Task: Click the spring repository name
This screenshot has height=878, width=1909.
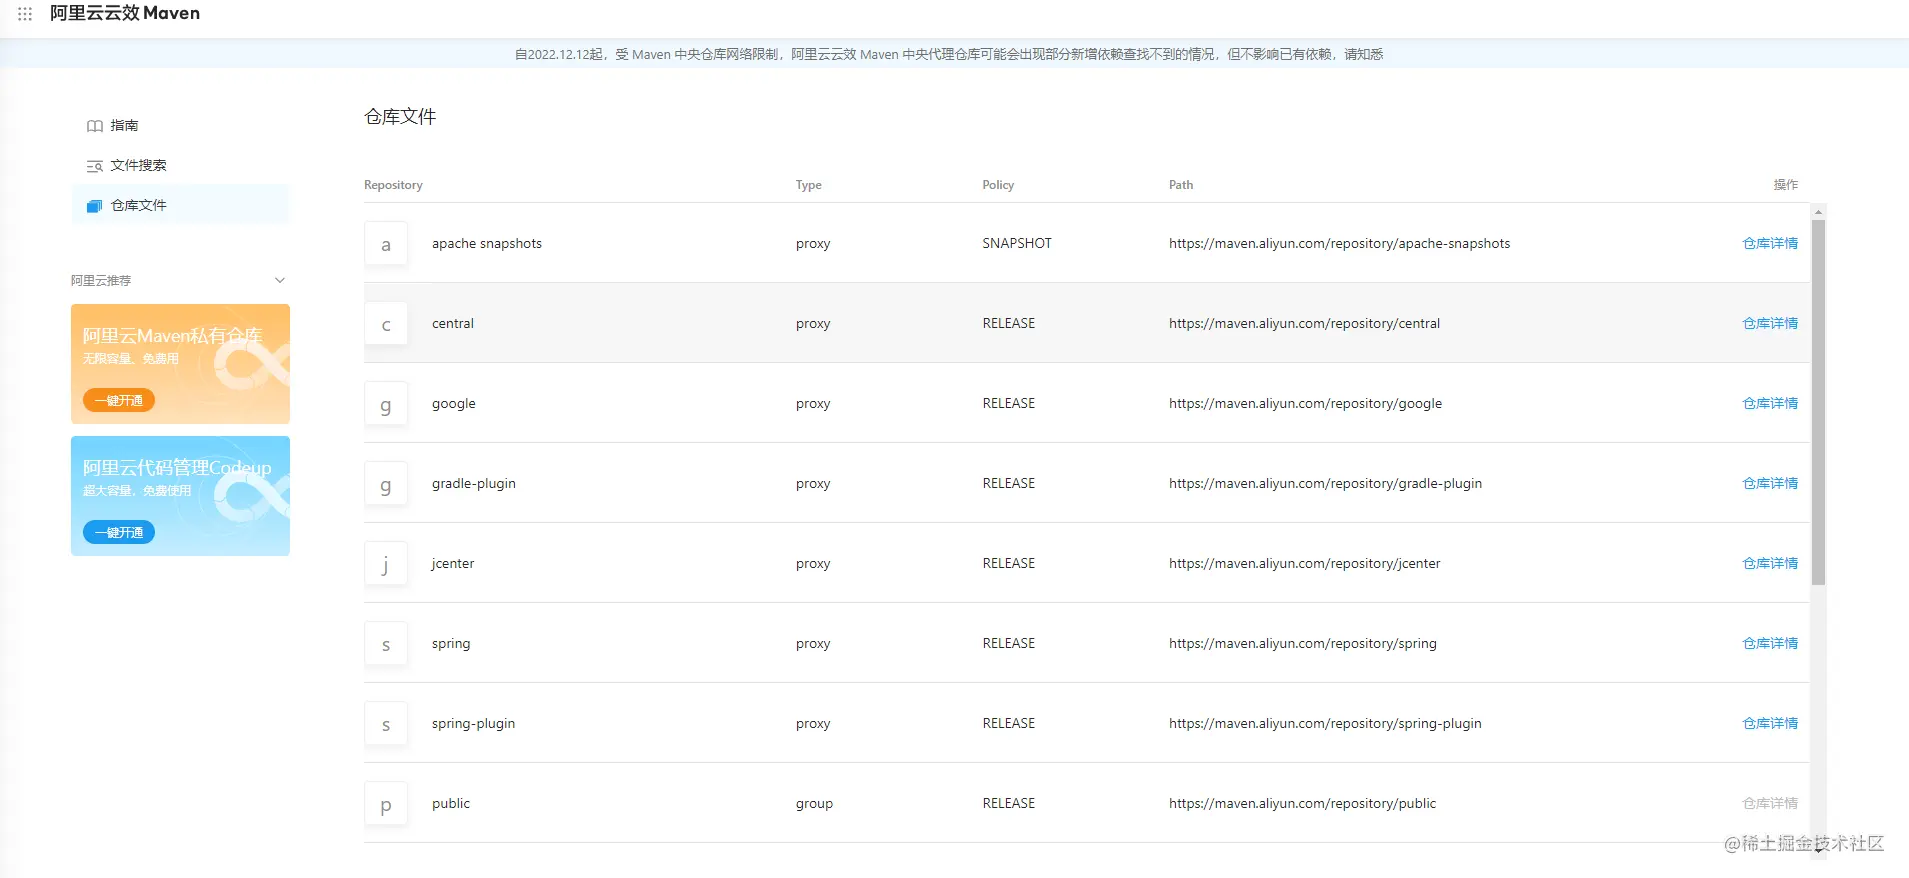Action: tap(451, 644)
